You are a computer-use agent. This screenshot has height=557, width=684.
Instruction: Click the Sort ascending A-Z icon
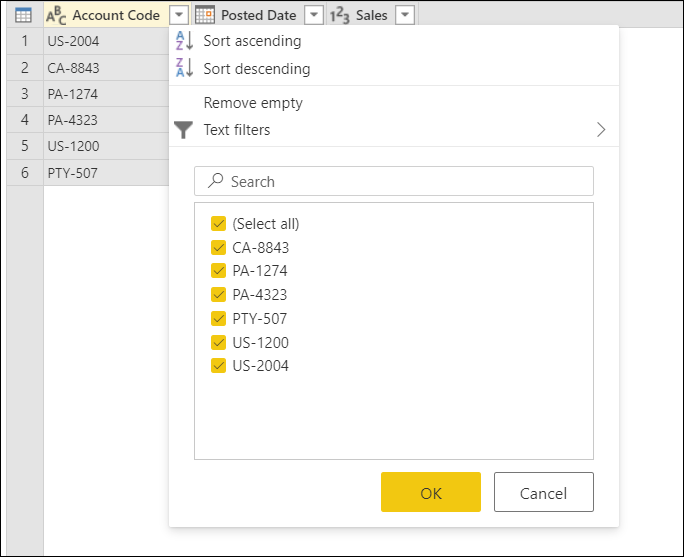coord(184,41)
